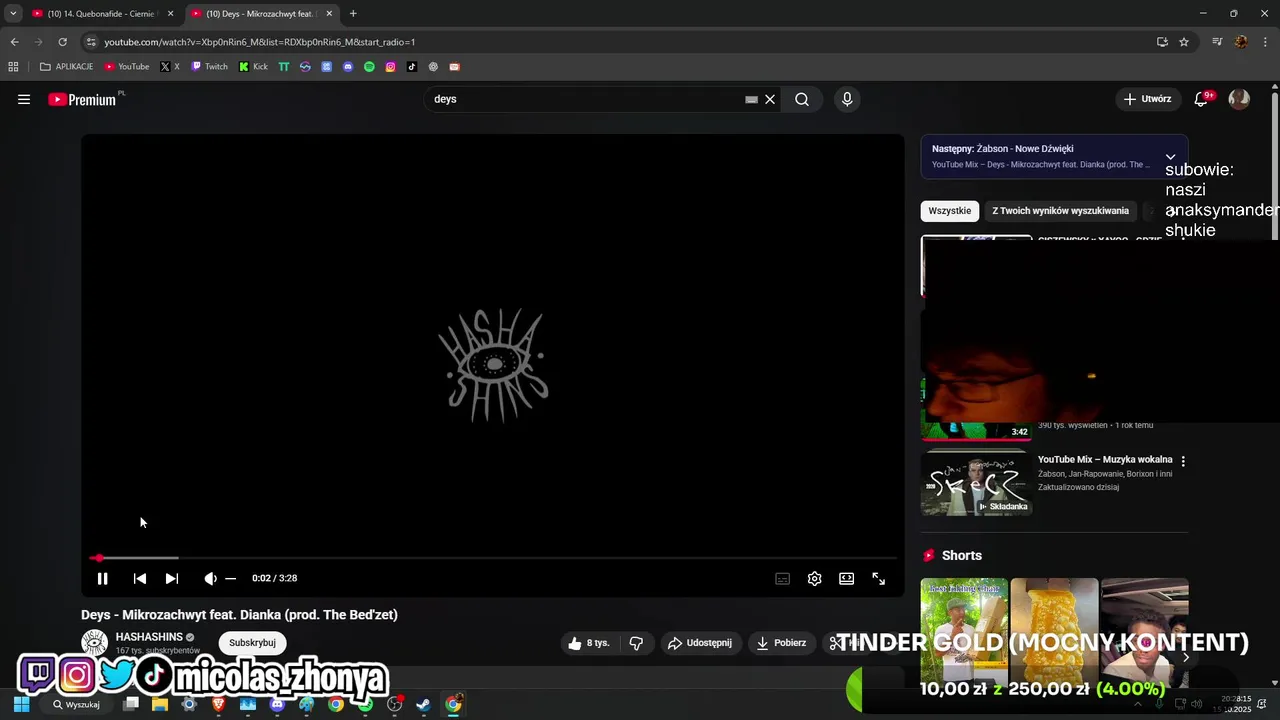
Task: Subscribe with the Subskrybuj button
Action: coord(252,643)
